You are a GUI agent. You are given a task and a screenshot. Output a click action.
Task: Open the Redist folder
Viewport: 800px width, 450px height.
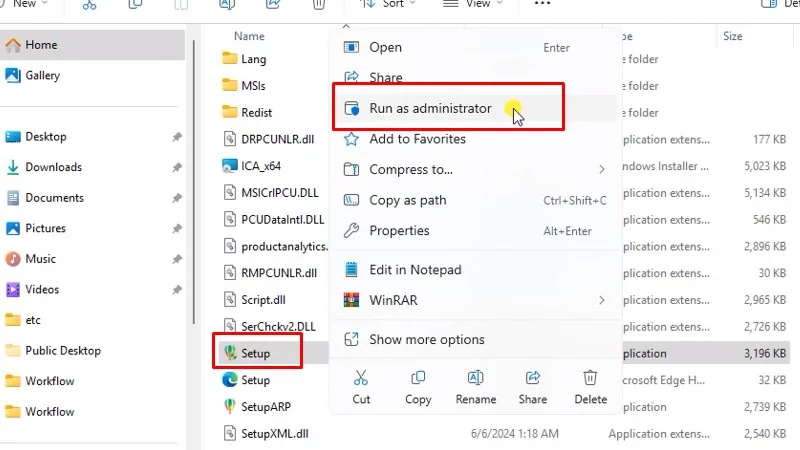pos(256,112)
